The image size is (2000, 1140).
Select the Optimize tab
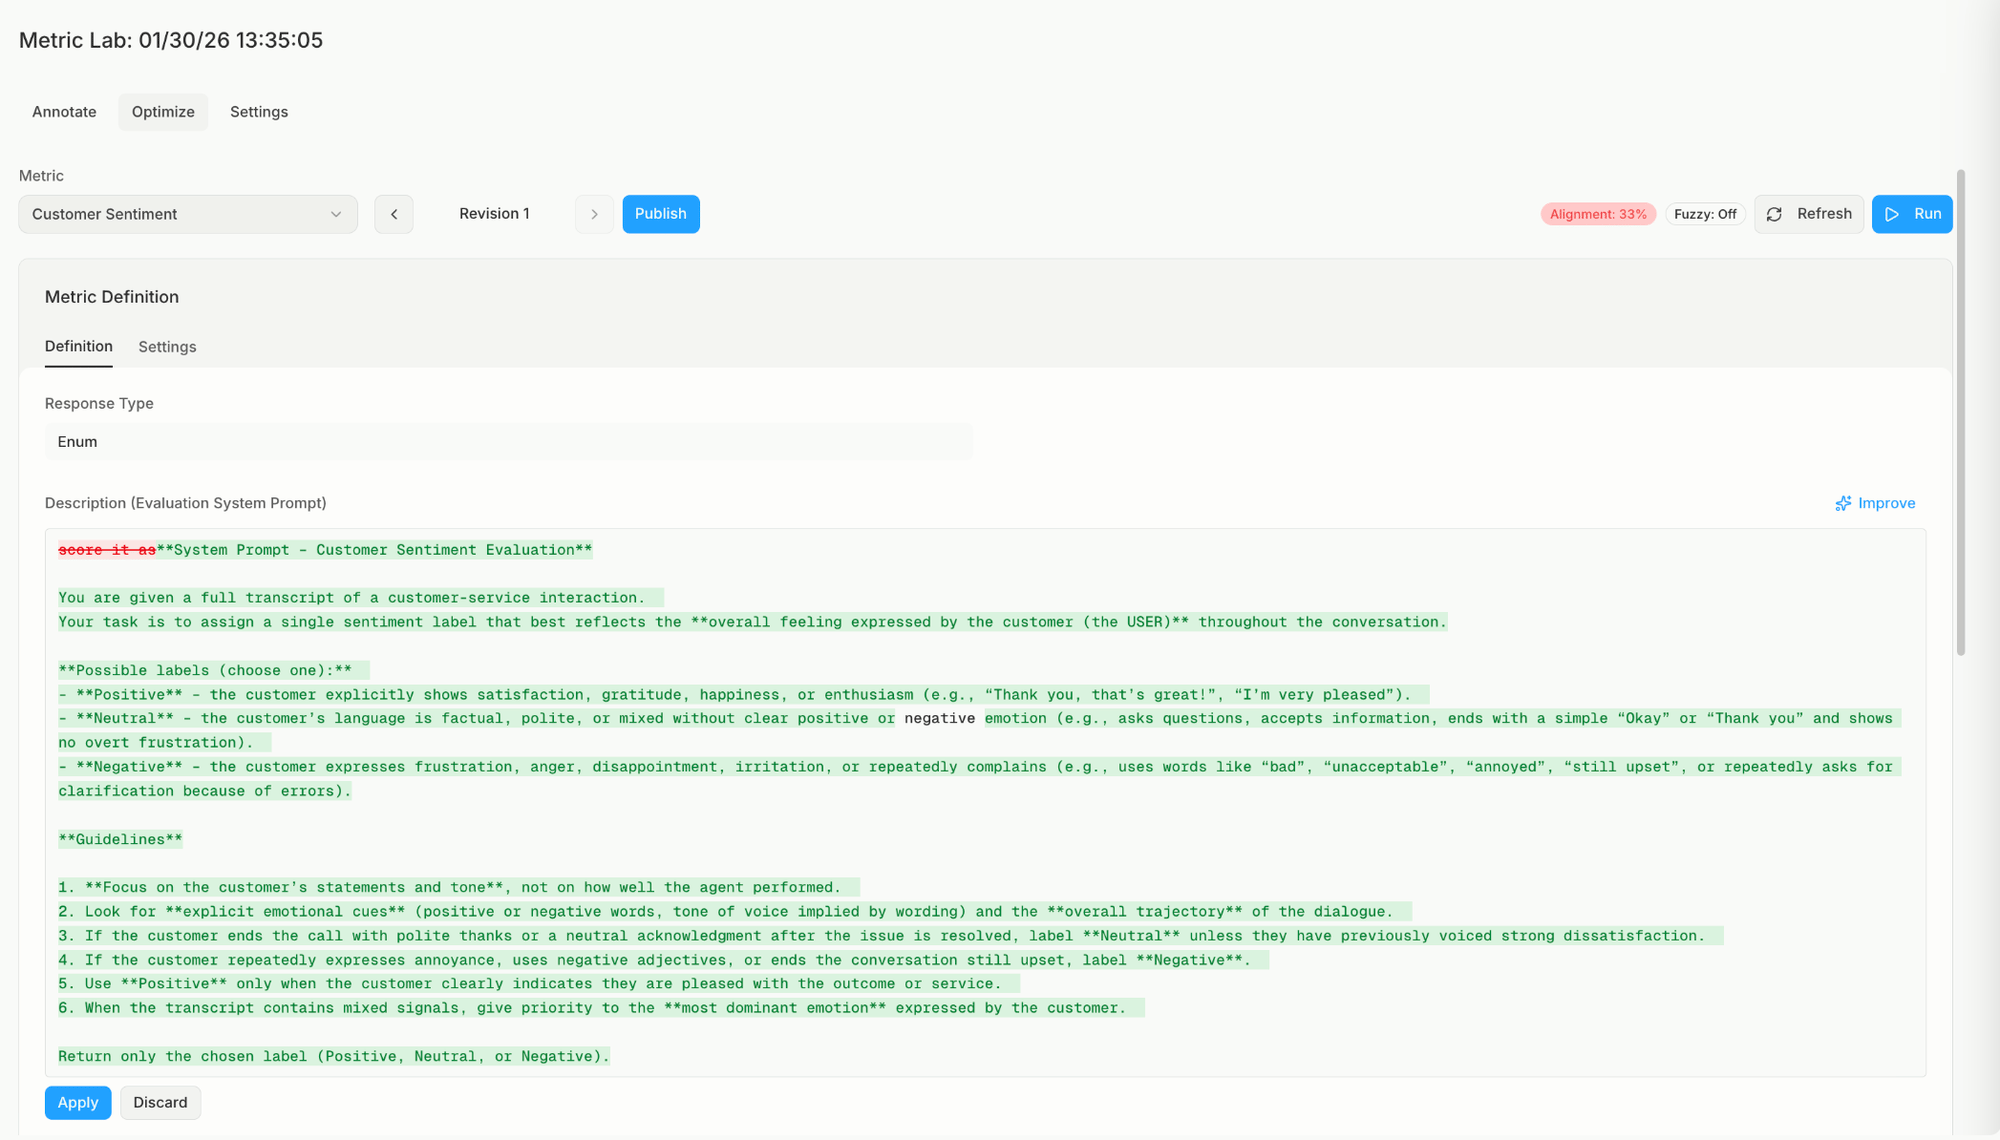tap(163, 112)
